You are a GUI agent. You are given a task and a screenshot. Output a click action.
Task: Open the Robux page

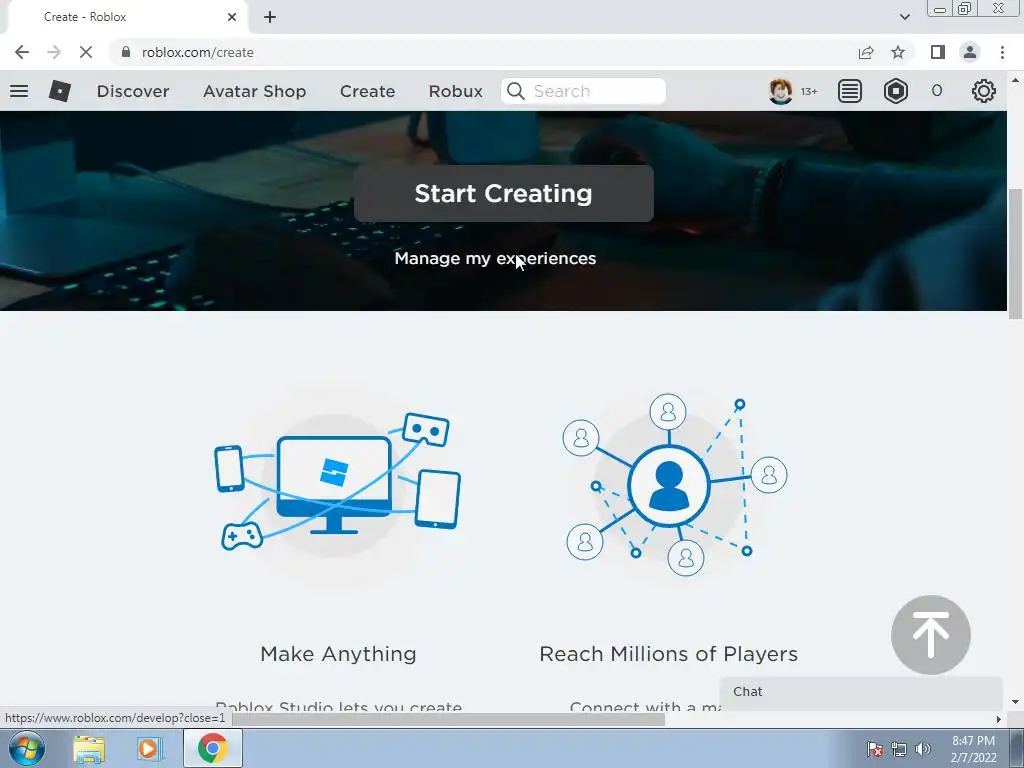(x=456, y=91)
